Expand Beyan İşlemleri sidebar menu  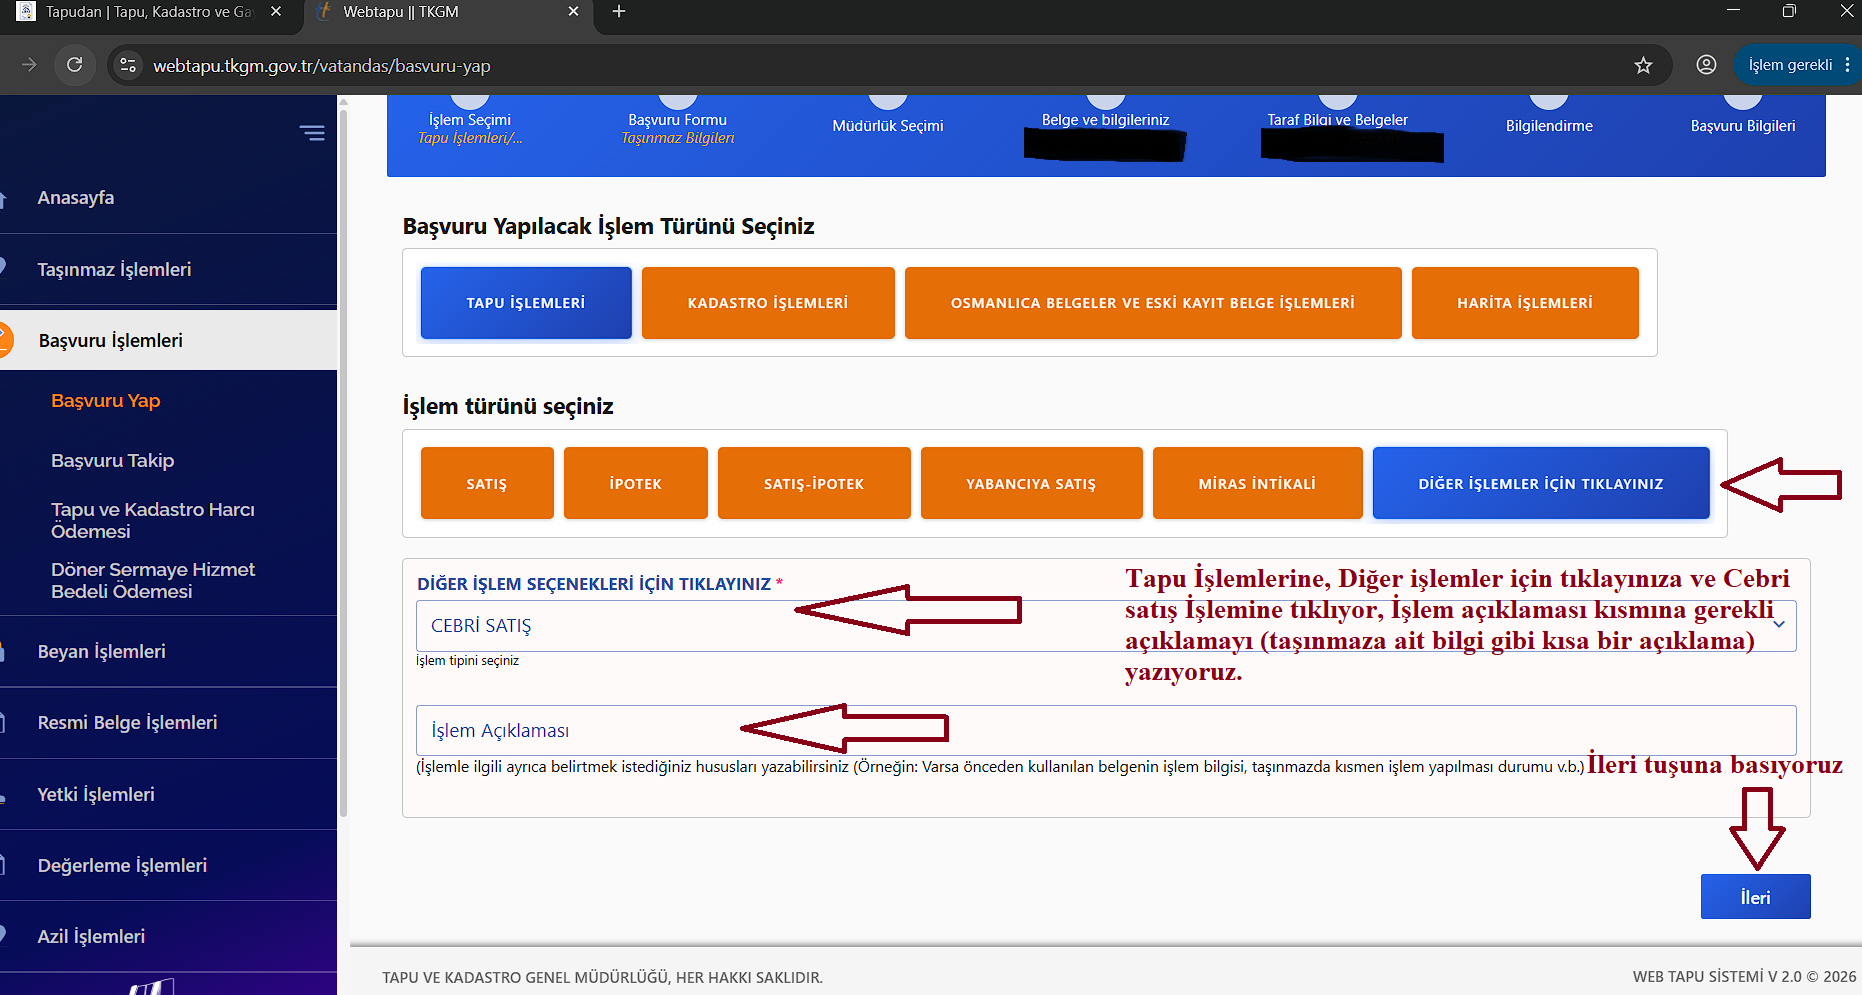pyautogui.click(x=101, y=651)
